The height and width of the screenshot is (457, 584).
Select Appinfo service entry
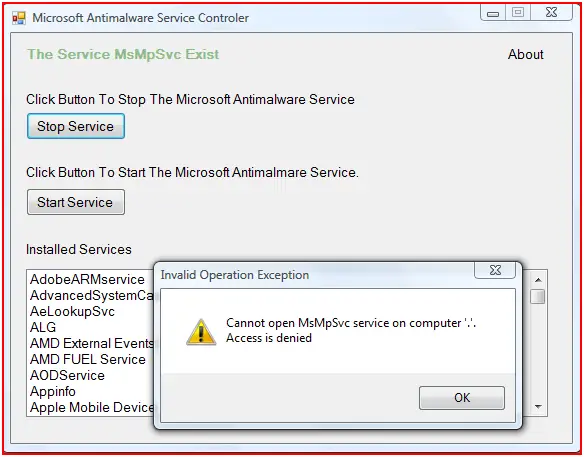pyautogui.click(x=53, y=391)
